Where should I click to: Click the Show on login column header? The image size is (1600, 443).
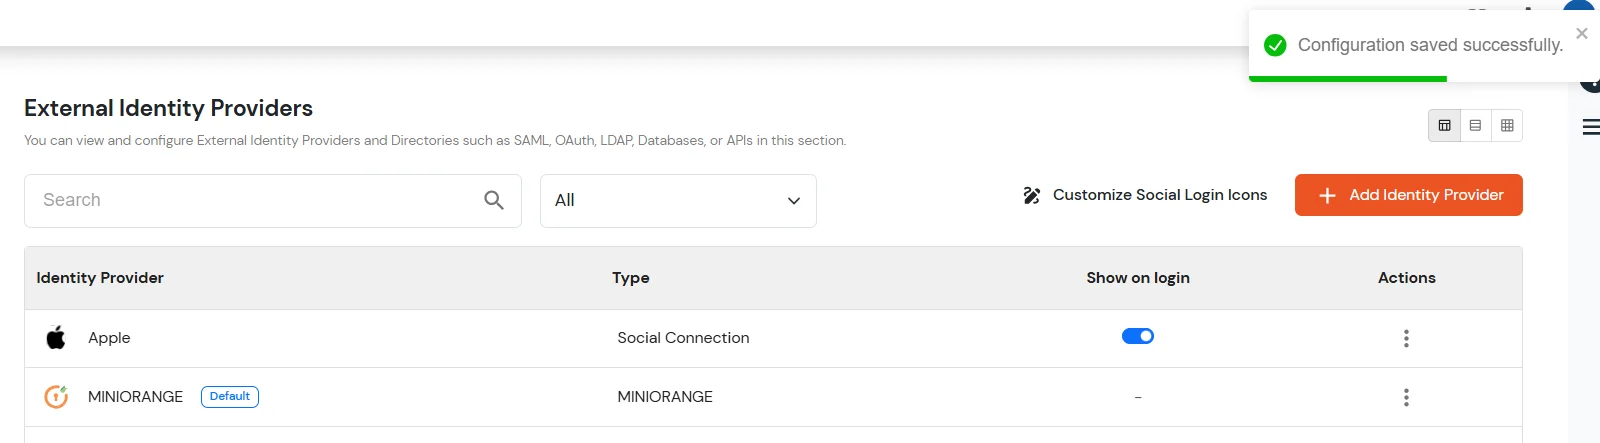(1138, 278)
